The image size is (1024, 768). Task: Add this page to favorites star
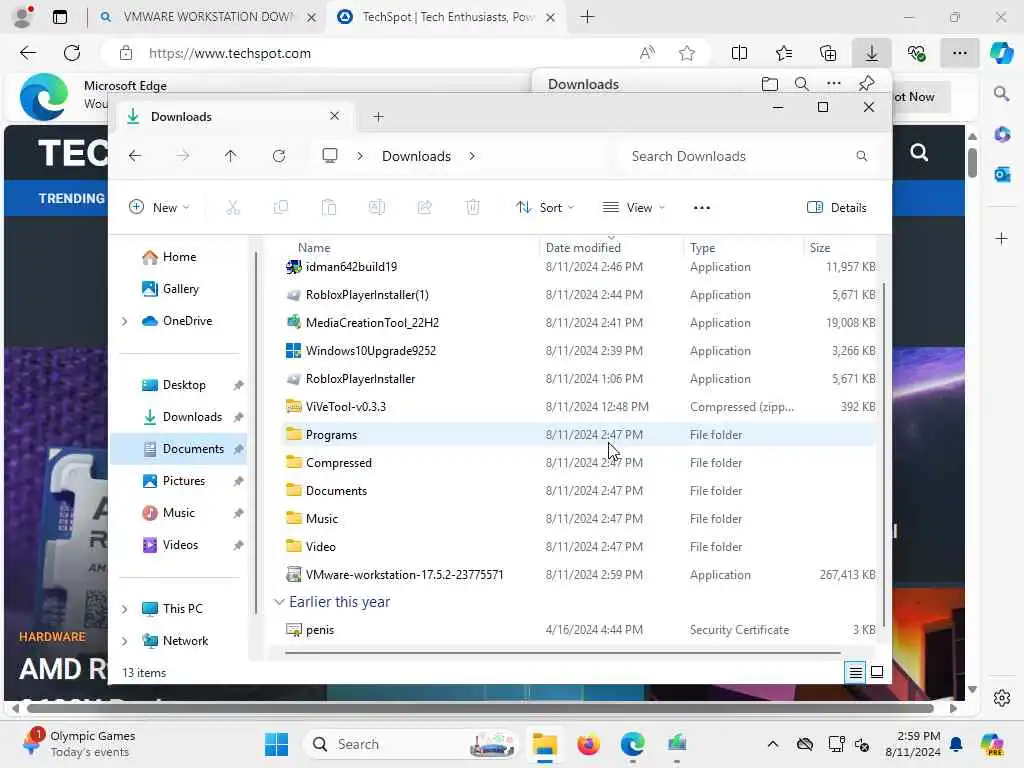tap(686, 54)
